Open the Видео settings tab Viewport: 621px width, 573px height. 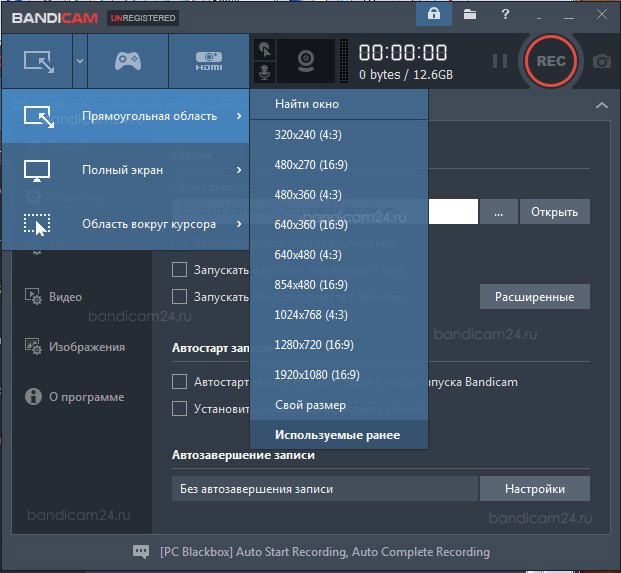(x=65, y=297)
